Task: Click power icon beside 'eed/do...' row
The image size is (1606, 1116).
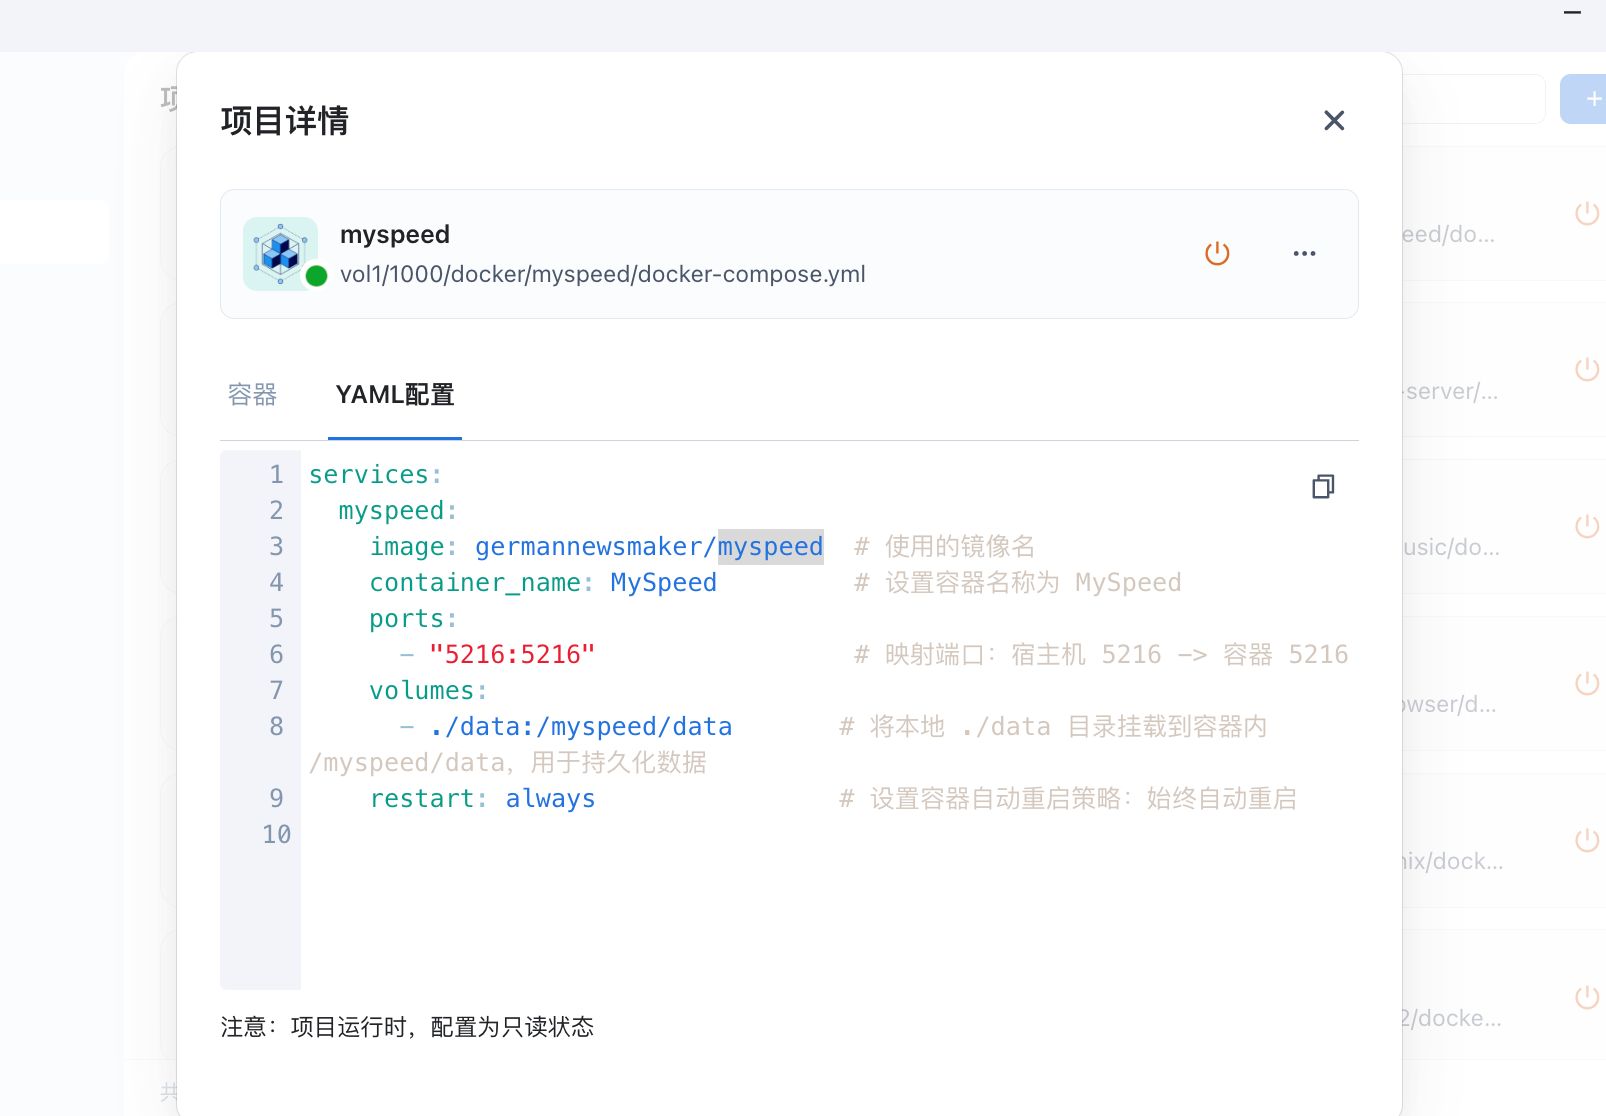Action: click(1586, 213)
